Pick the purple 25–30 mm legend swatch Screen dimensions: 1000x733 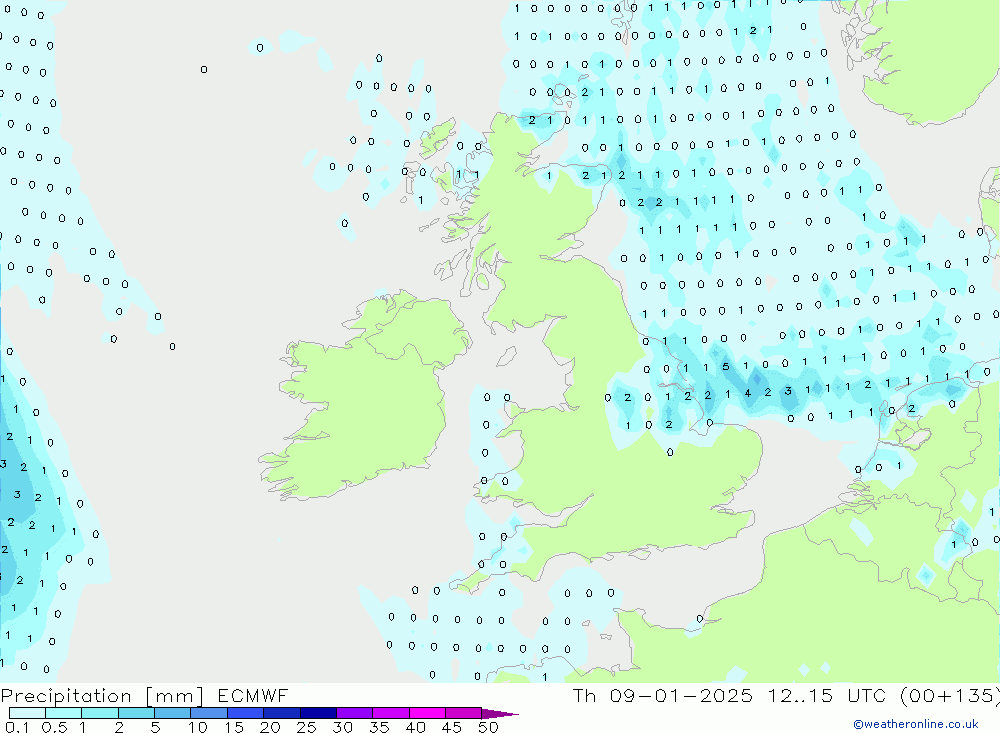318,714
